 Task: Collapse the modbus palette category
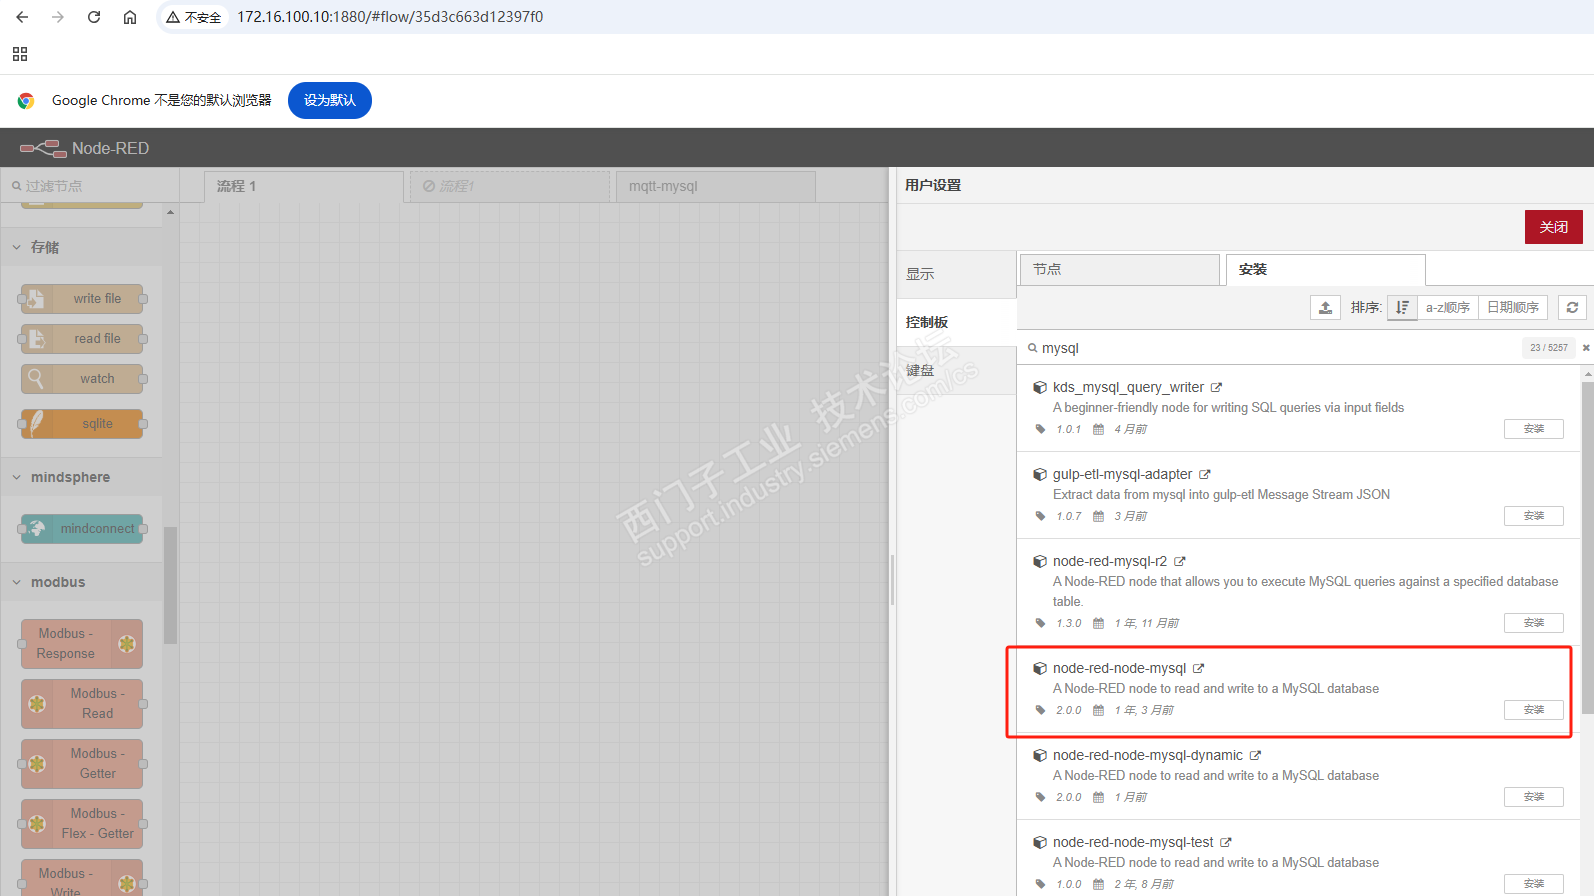pos(81,582)
